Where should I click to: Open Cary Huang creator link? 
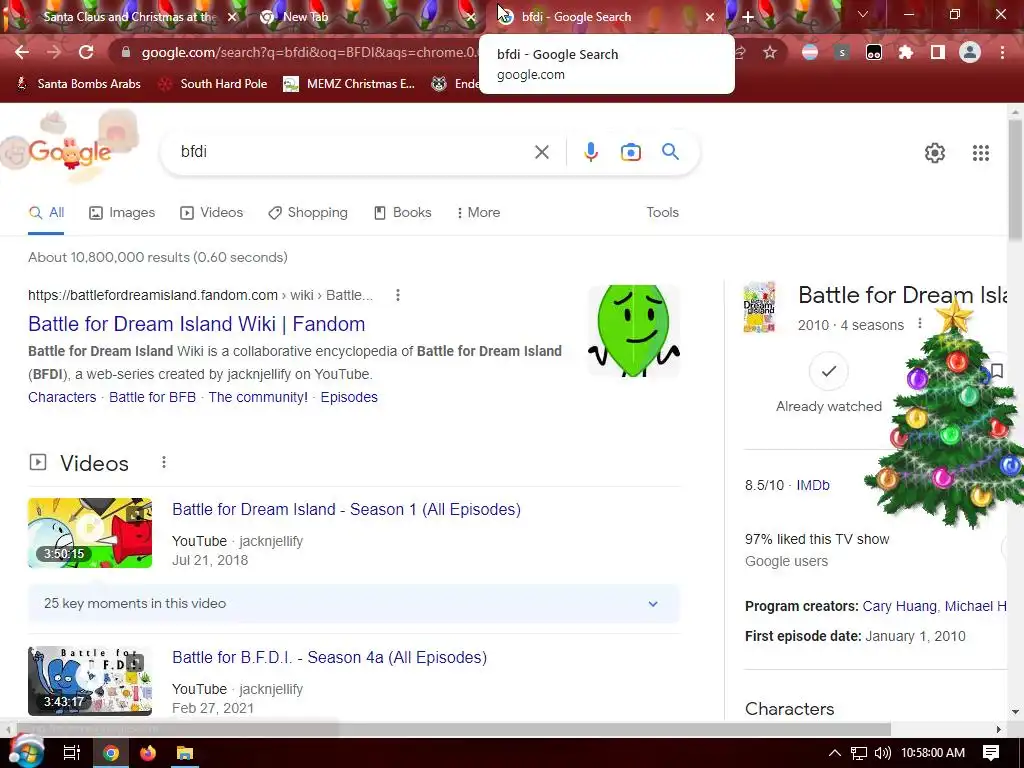(x=899, y=606)
